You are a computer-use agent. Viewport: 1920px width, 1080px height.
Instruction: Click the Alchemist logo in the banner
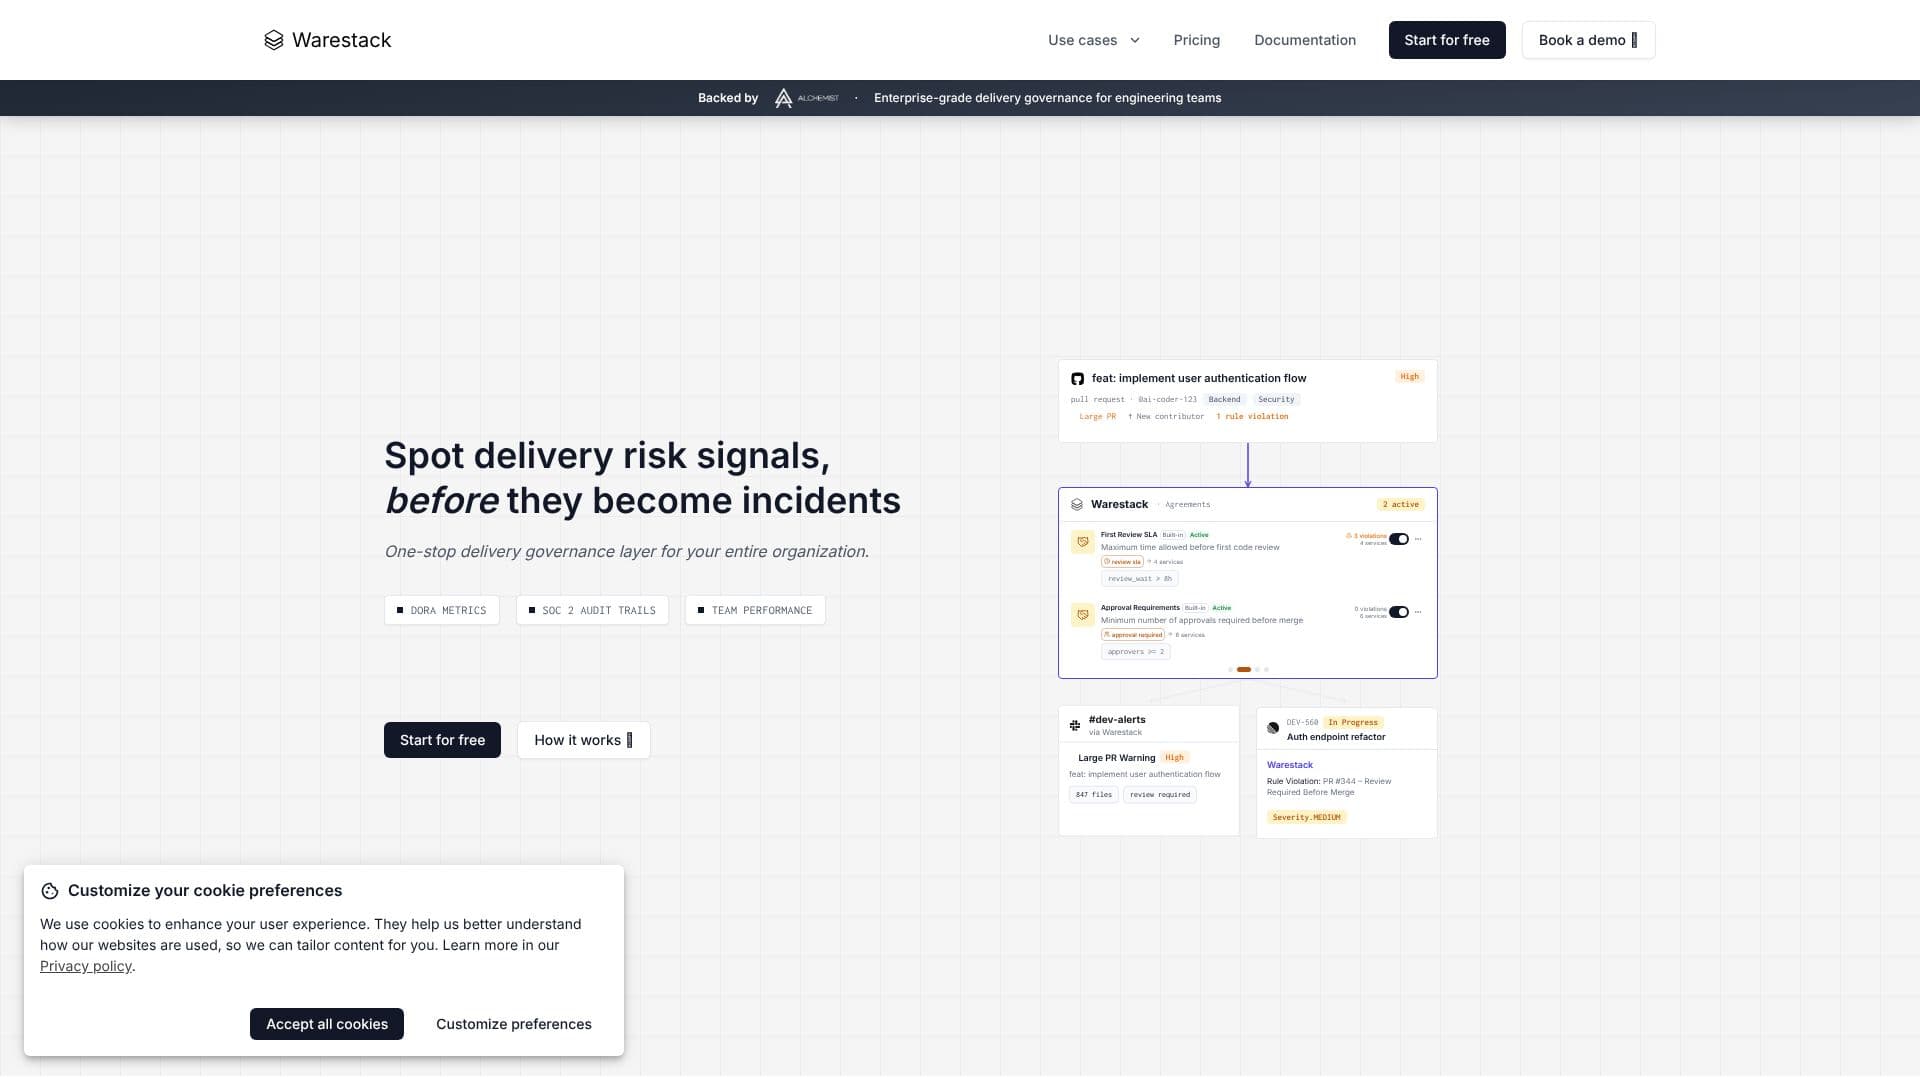[806, 98]
